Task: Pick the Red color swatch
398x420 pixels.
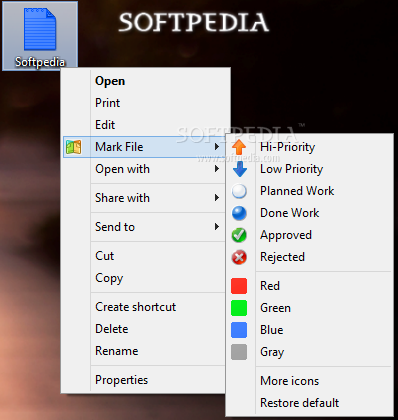Action: (x=239, y=286)
